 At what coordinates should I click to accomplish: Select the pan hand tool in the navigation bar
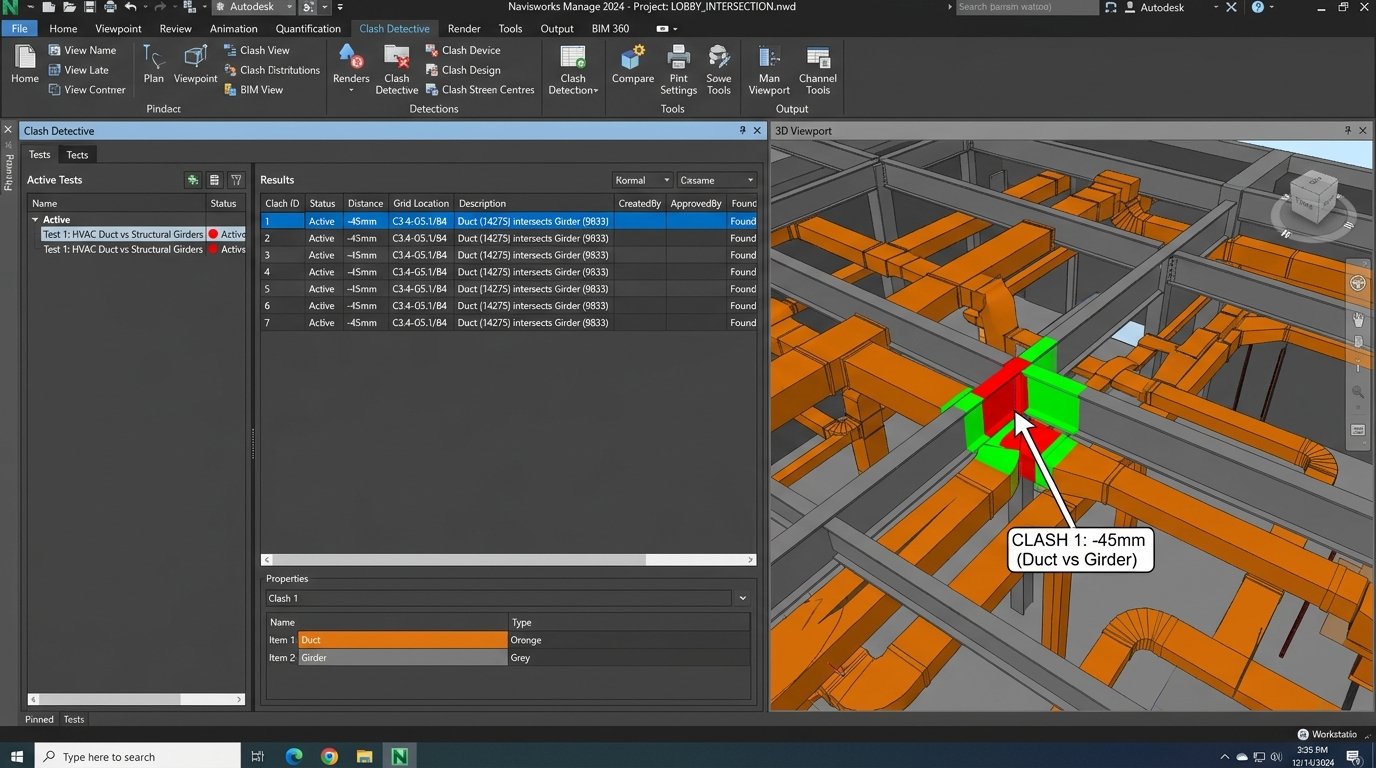point(1358,319)
